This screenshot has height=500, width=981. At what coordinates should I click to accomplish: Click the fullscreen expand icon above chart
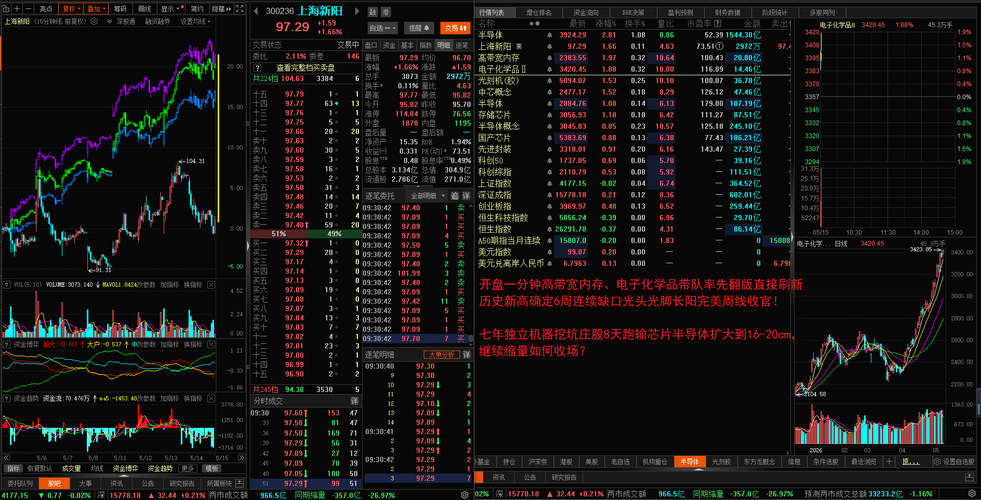[x=240, y=9]
